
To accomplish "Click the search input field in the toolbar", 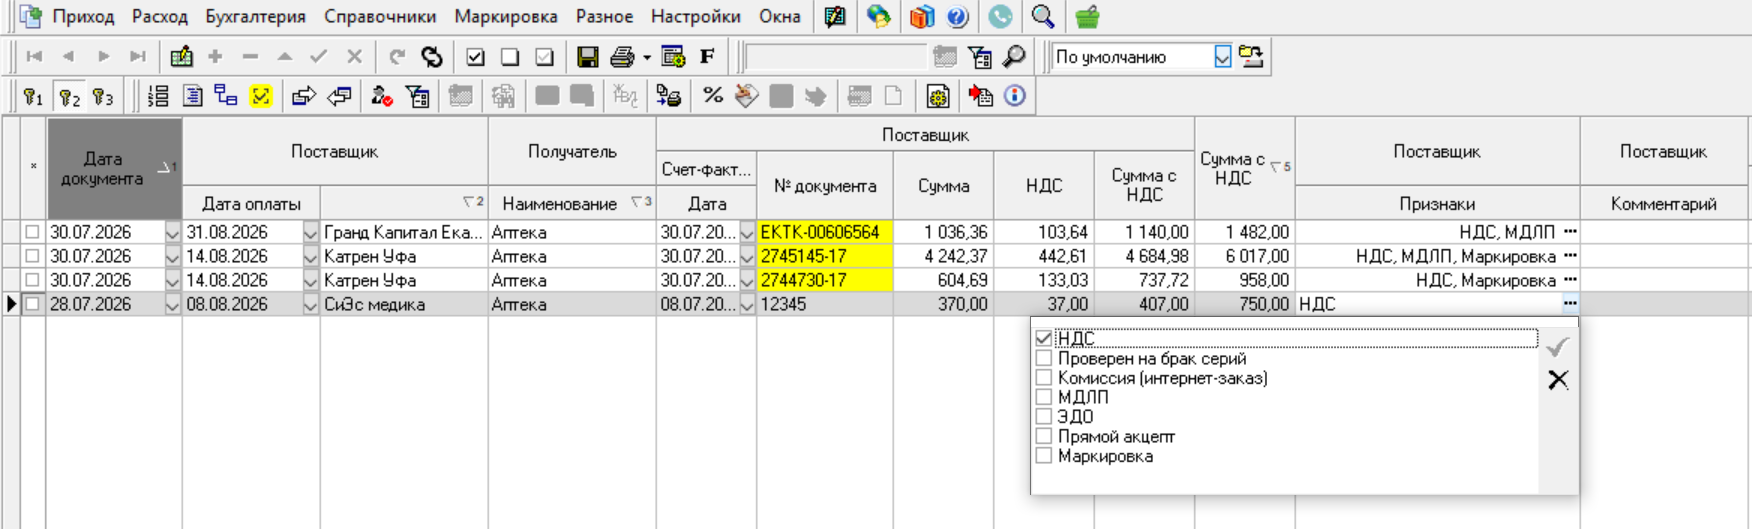I will [x=835, y=57].
